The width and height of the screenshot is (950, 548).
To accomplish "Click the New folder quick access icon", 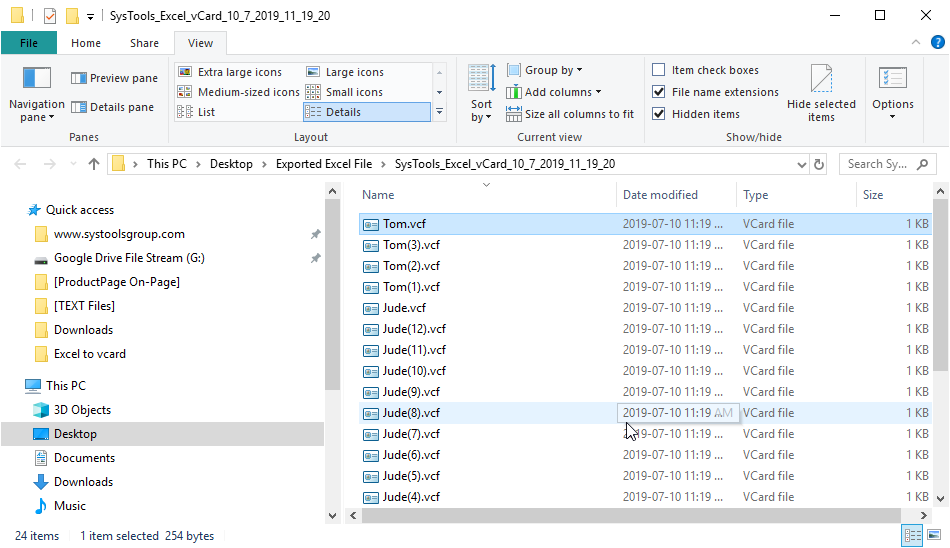I will click(72, 16).
